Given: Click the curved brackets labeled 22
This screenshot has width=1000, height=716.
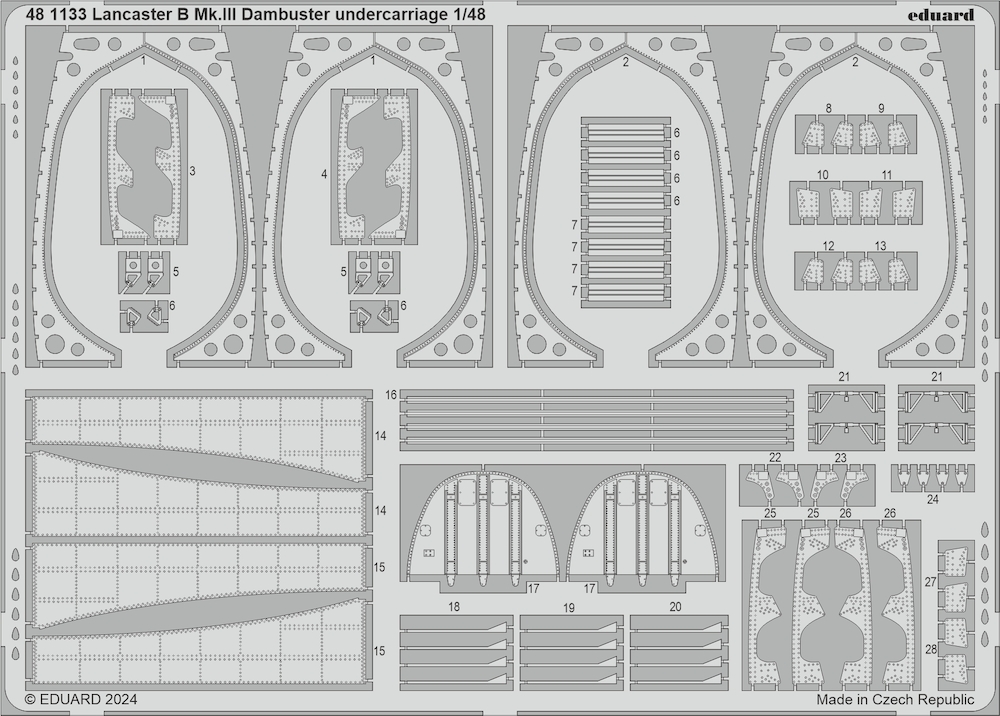Looking at the screenshot, I should point(775,486).
